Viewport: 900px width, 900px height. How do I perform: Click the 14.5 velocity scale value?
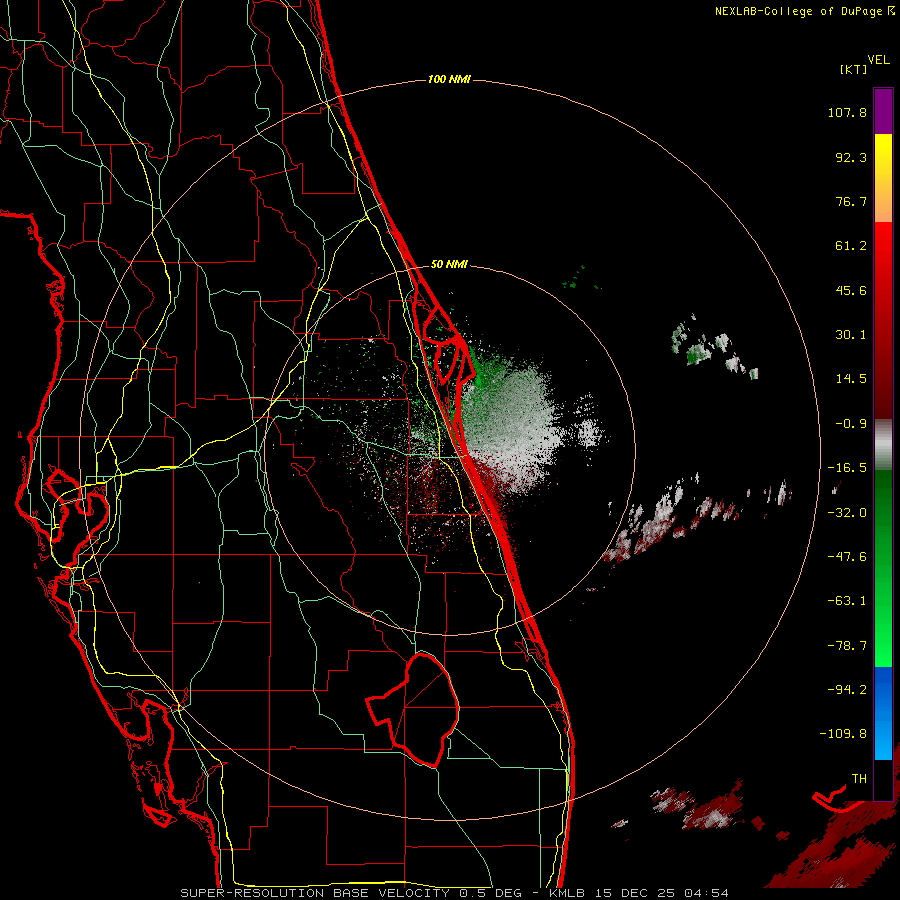click(851, 379)
